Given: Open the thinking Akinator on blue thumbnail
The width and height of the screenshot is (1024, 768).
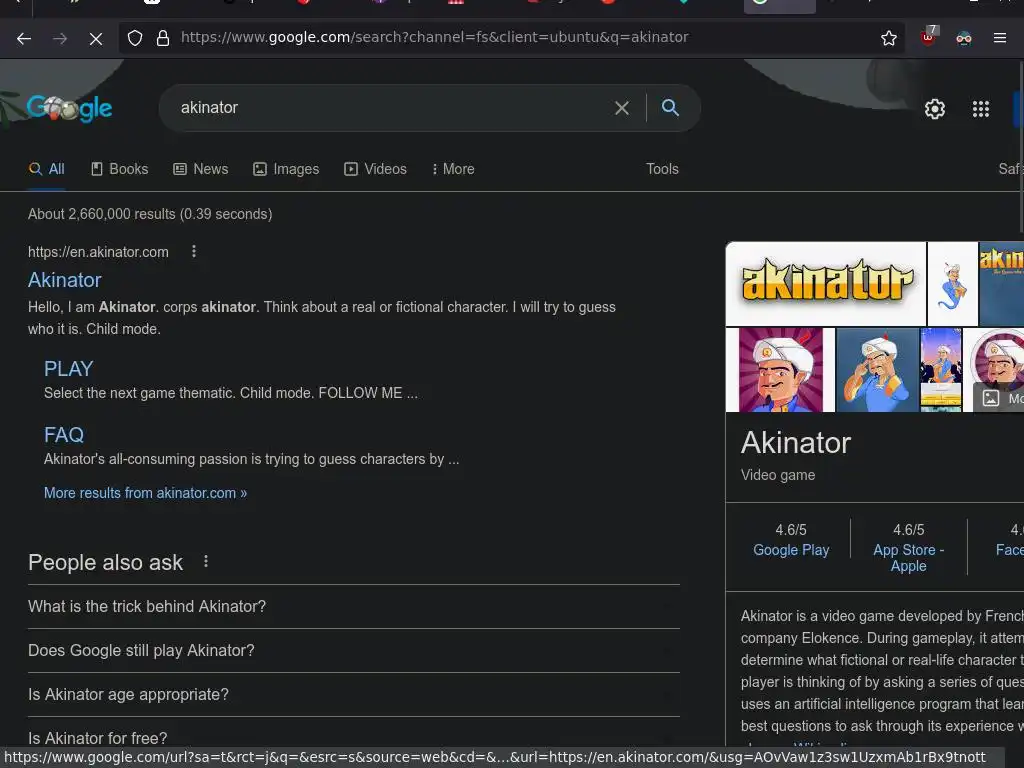Looking at the screenshot, I should 877,370.
